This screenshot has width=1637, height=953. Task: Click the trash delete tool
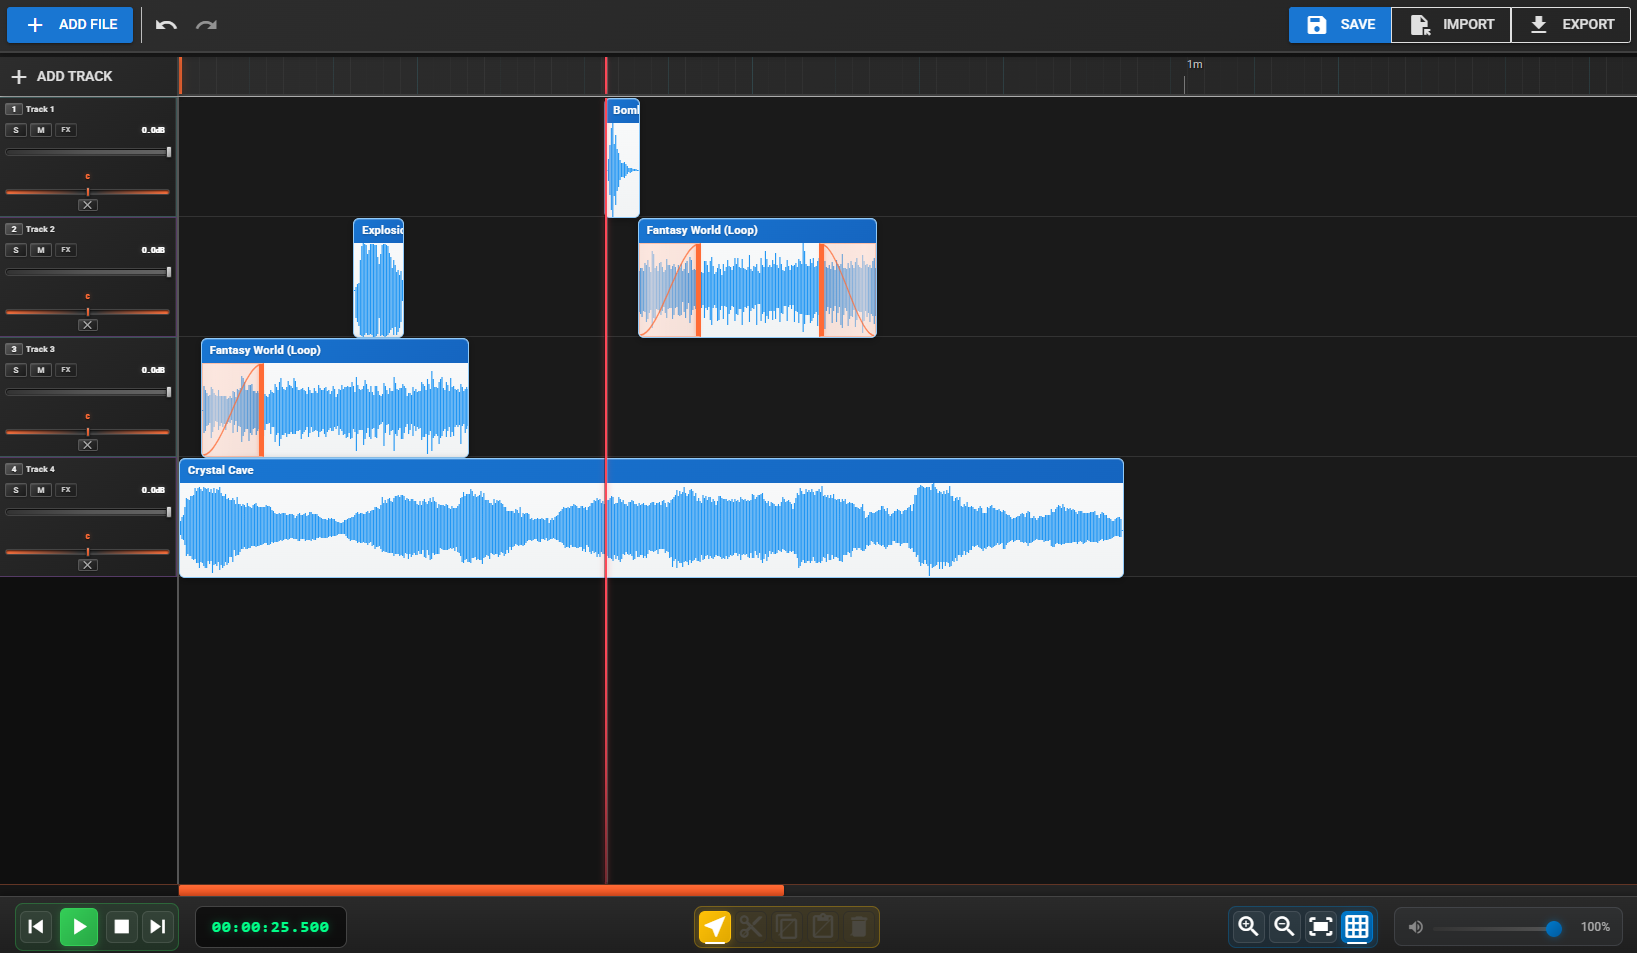859,927
